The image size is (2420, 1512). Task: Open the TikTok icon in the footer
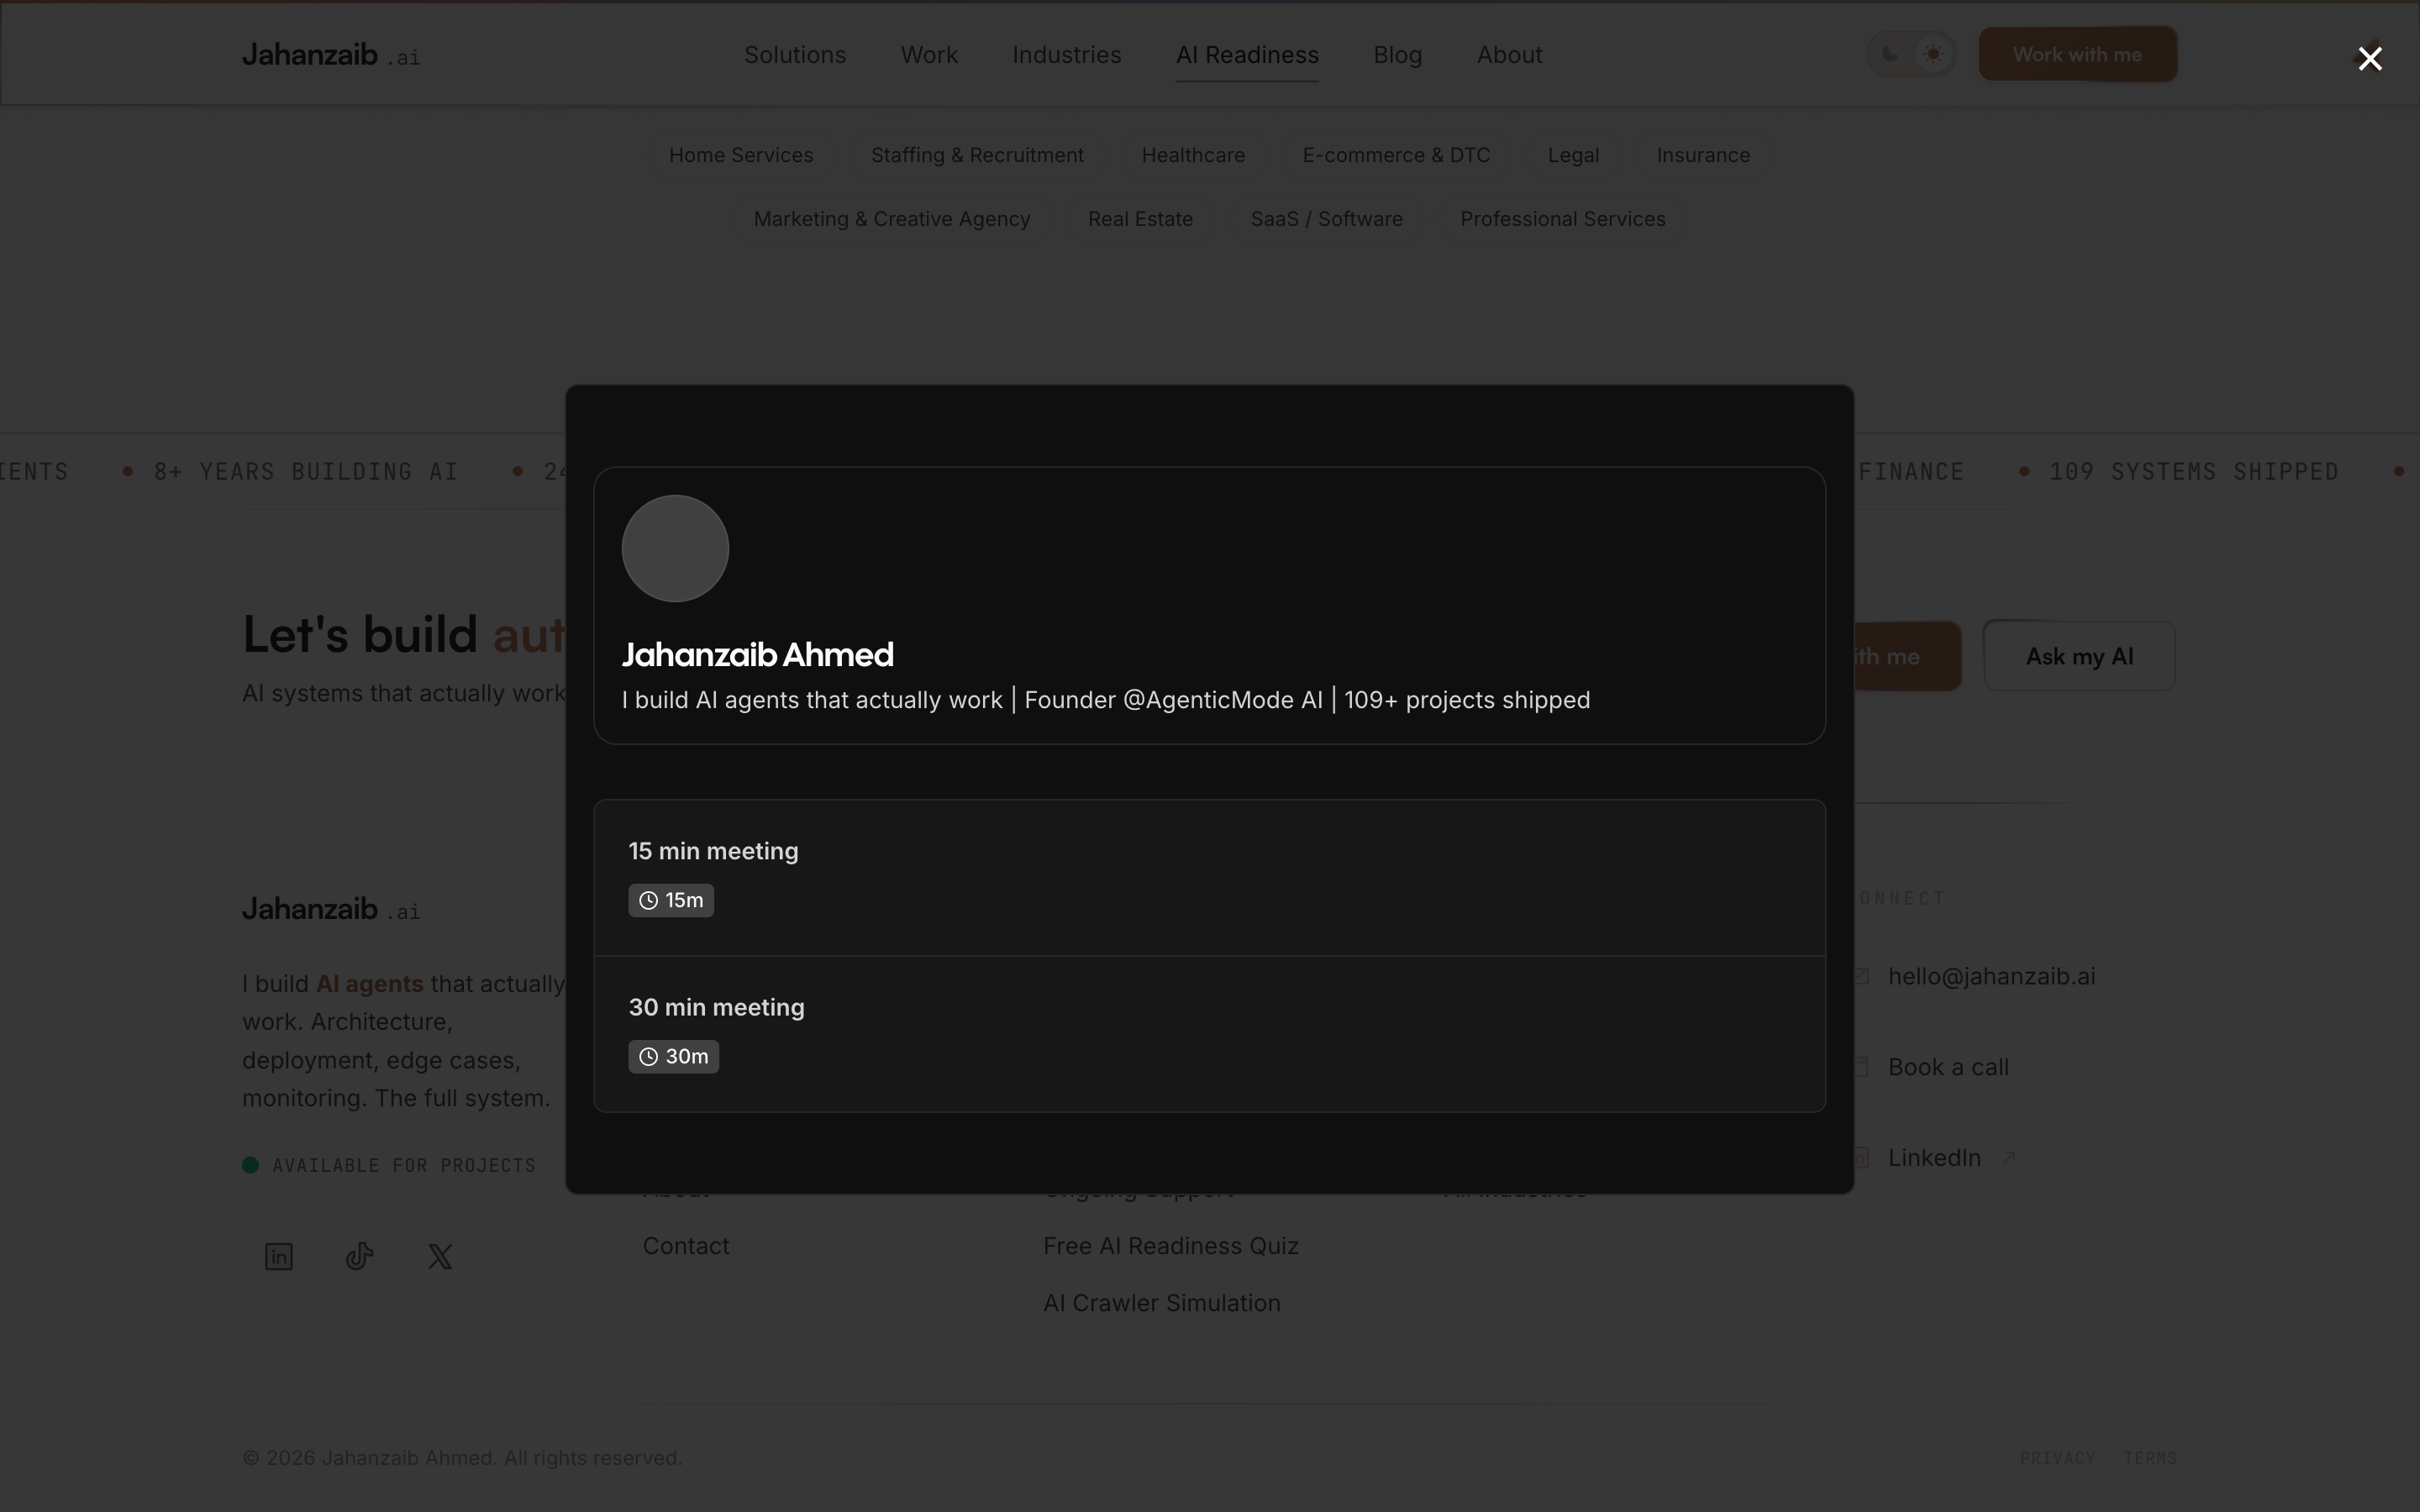[360, 1256]
